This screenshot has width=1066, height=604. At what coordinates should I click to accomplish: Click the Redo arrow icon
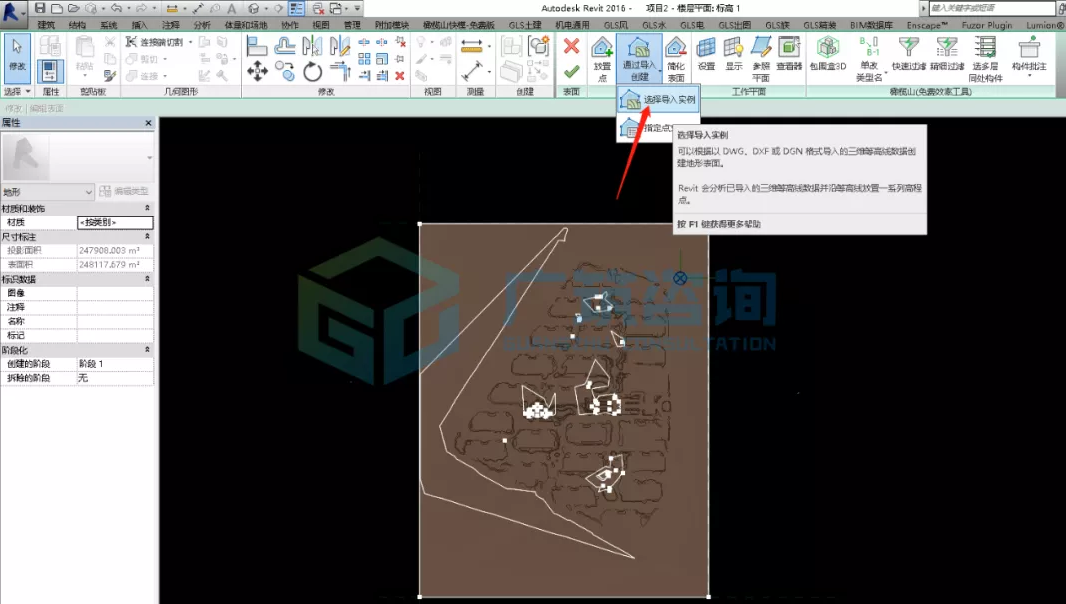141,8
